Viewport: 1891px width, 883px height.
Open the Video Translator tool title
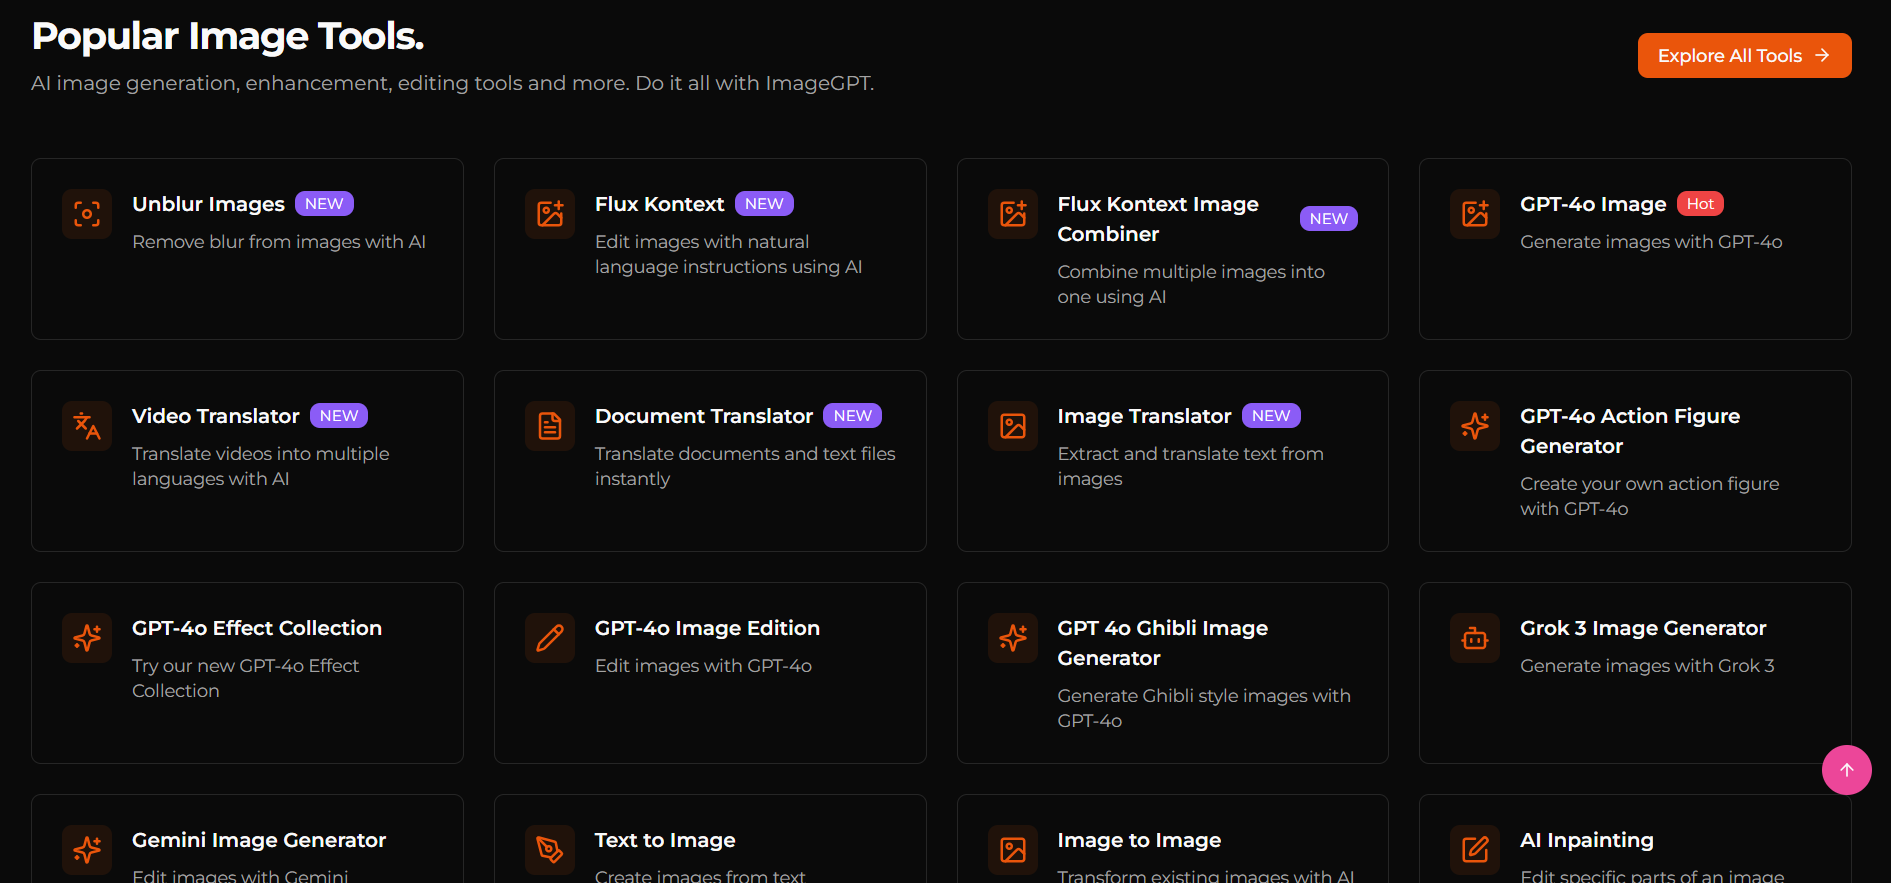click(215, 416)
